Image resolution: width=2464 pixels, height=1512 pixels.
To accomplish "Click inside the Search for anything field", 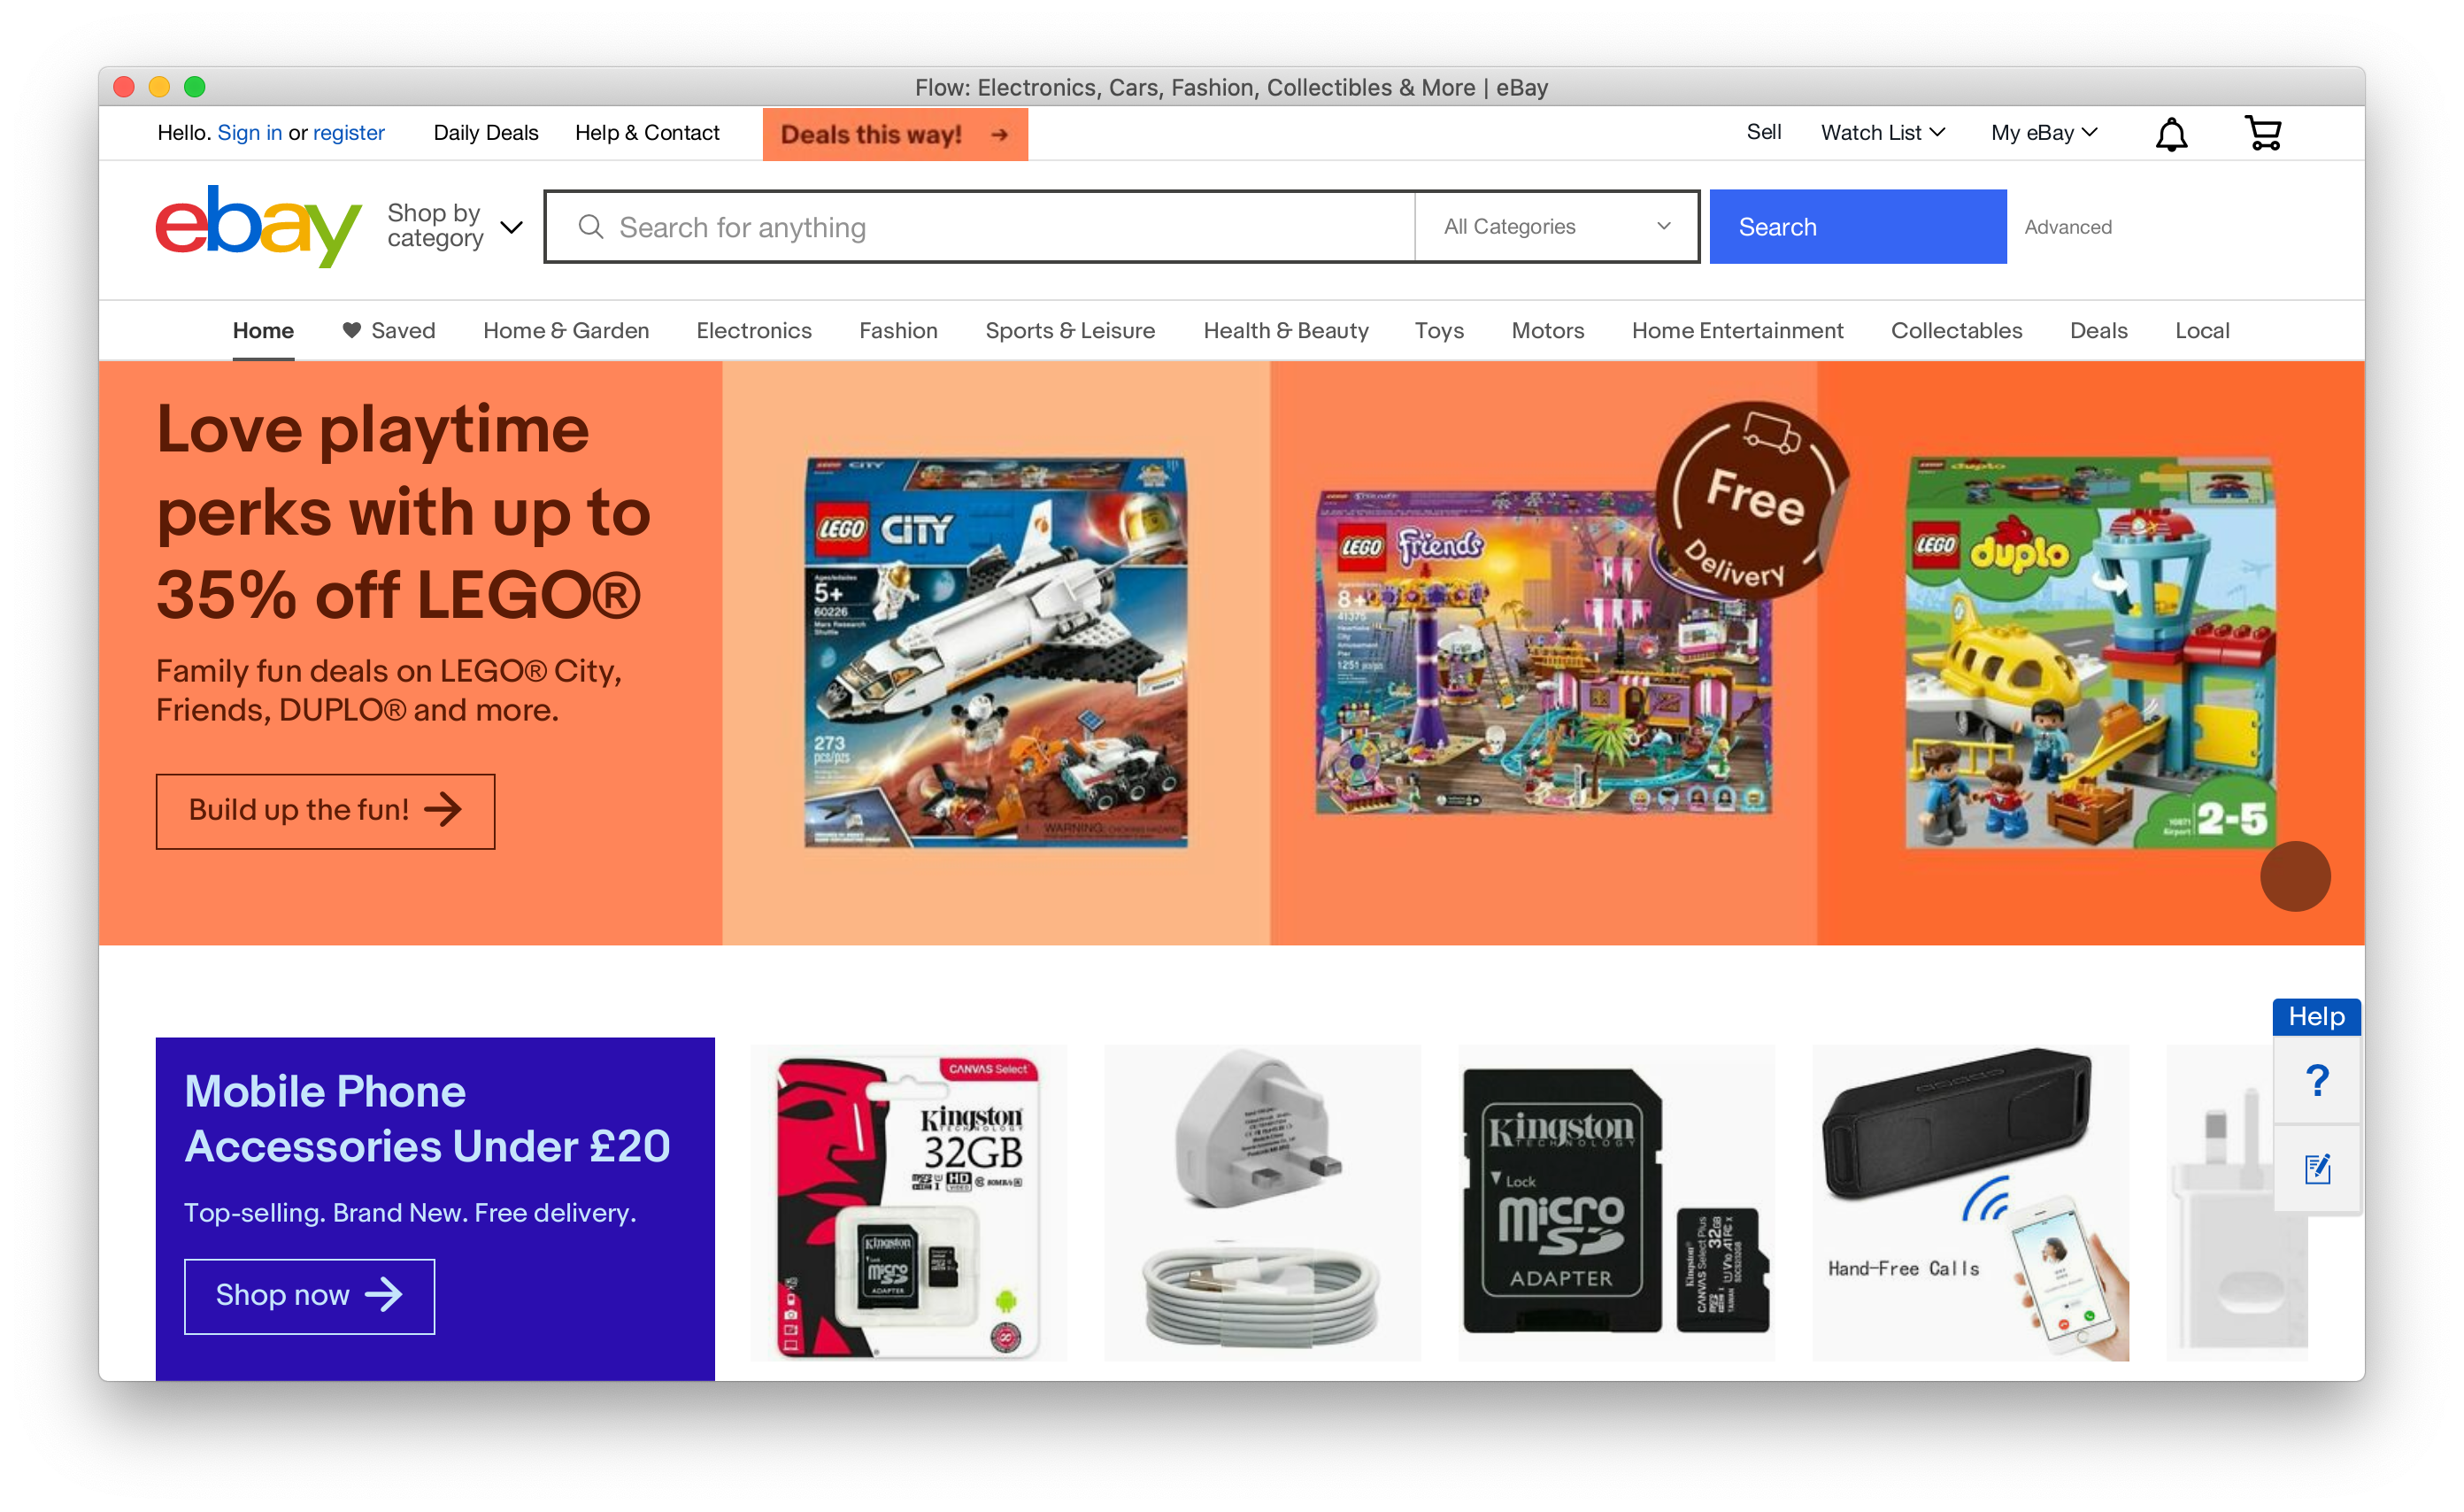I will pos(980,227).
